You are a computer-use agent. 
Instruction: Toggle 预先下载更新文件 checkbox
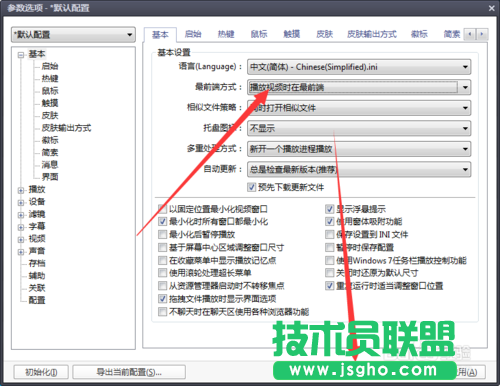click(x=251, y=187)
